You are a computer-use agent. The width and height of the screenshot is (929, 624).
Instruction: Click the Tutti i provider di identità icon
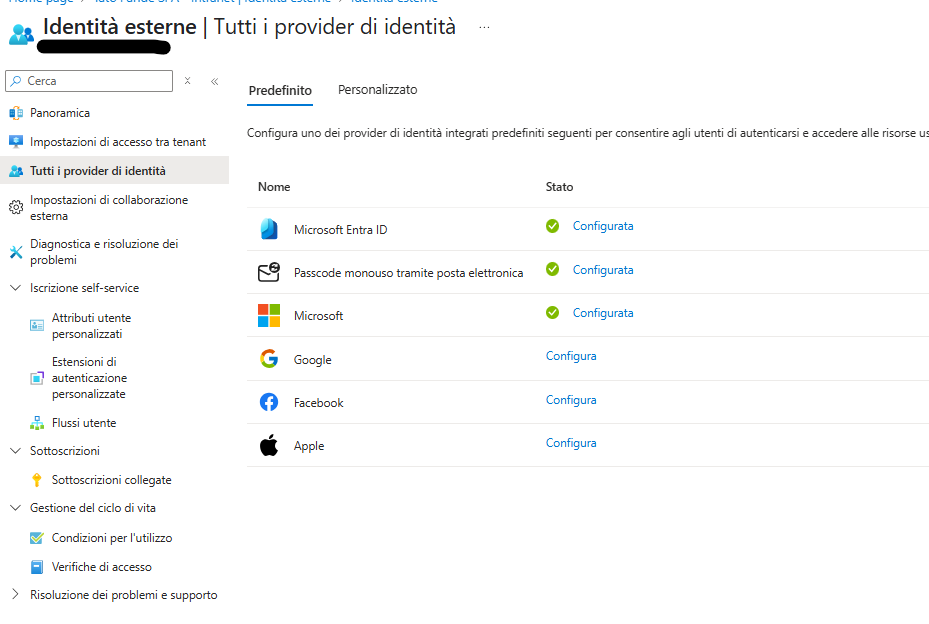[16, 171]
